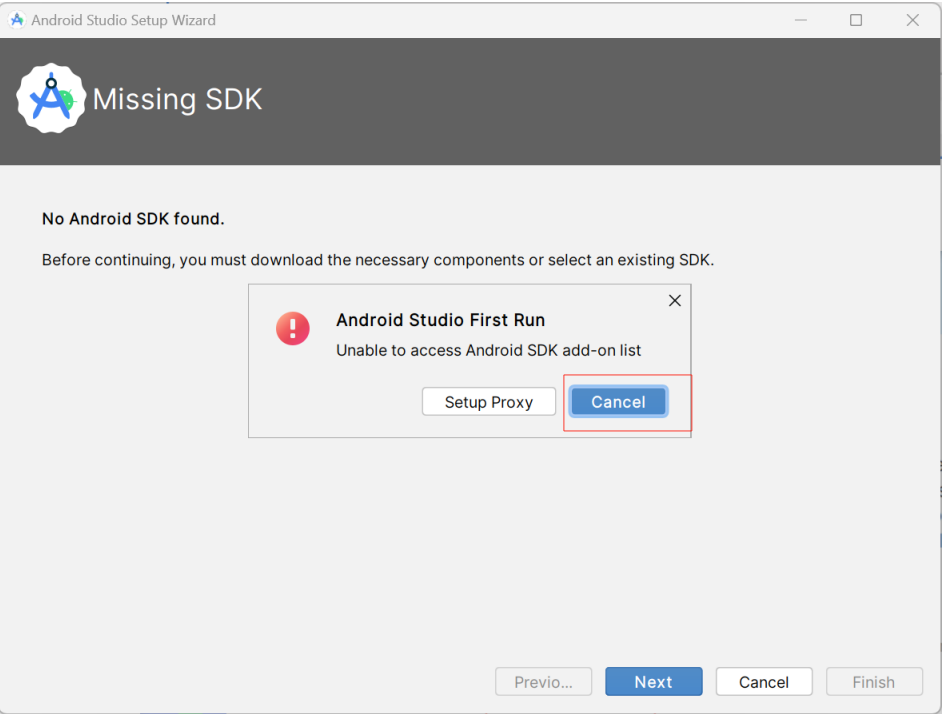Click the 'Missing SDK' heading
The image size is (942, 714).
[177, 99]
